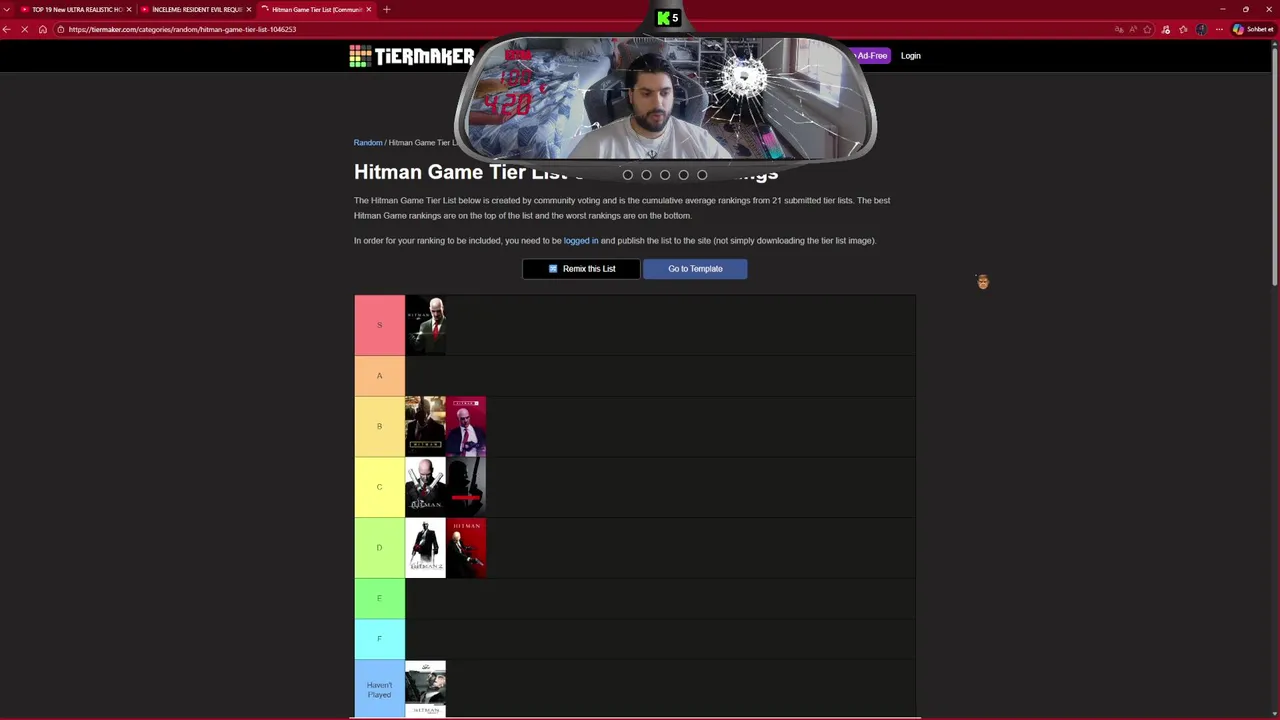Add page to favorites star icon

coord(1148,29)
